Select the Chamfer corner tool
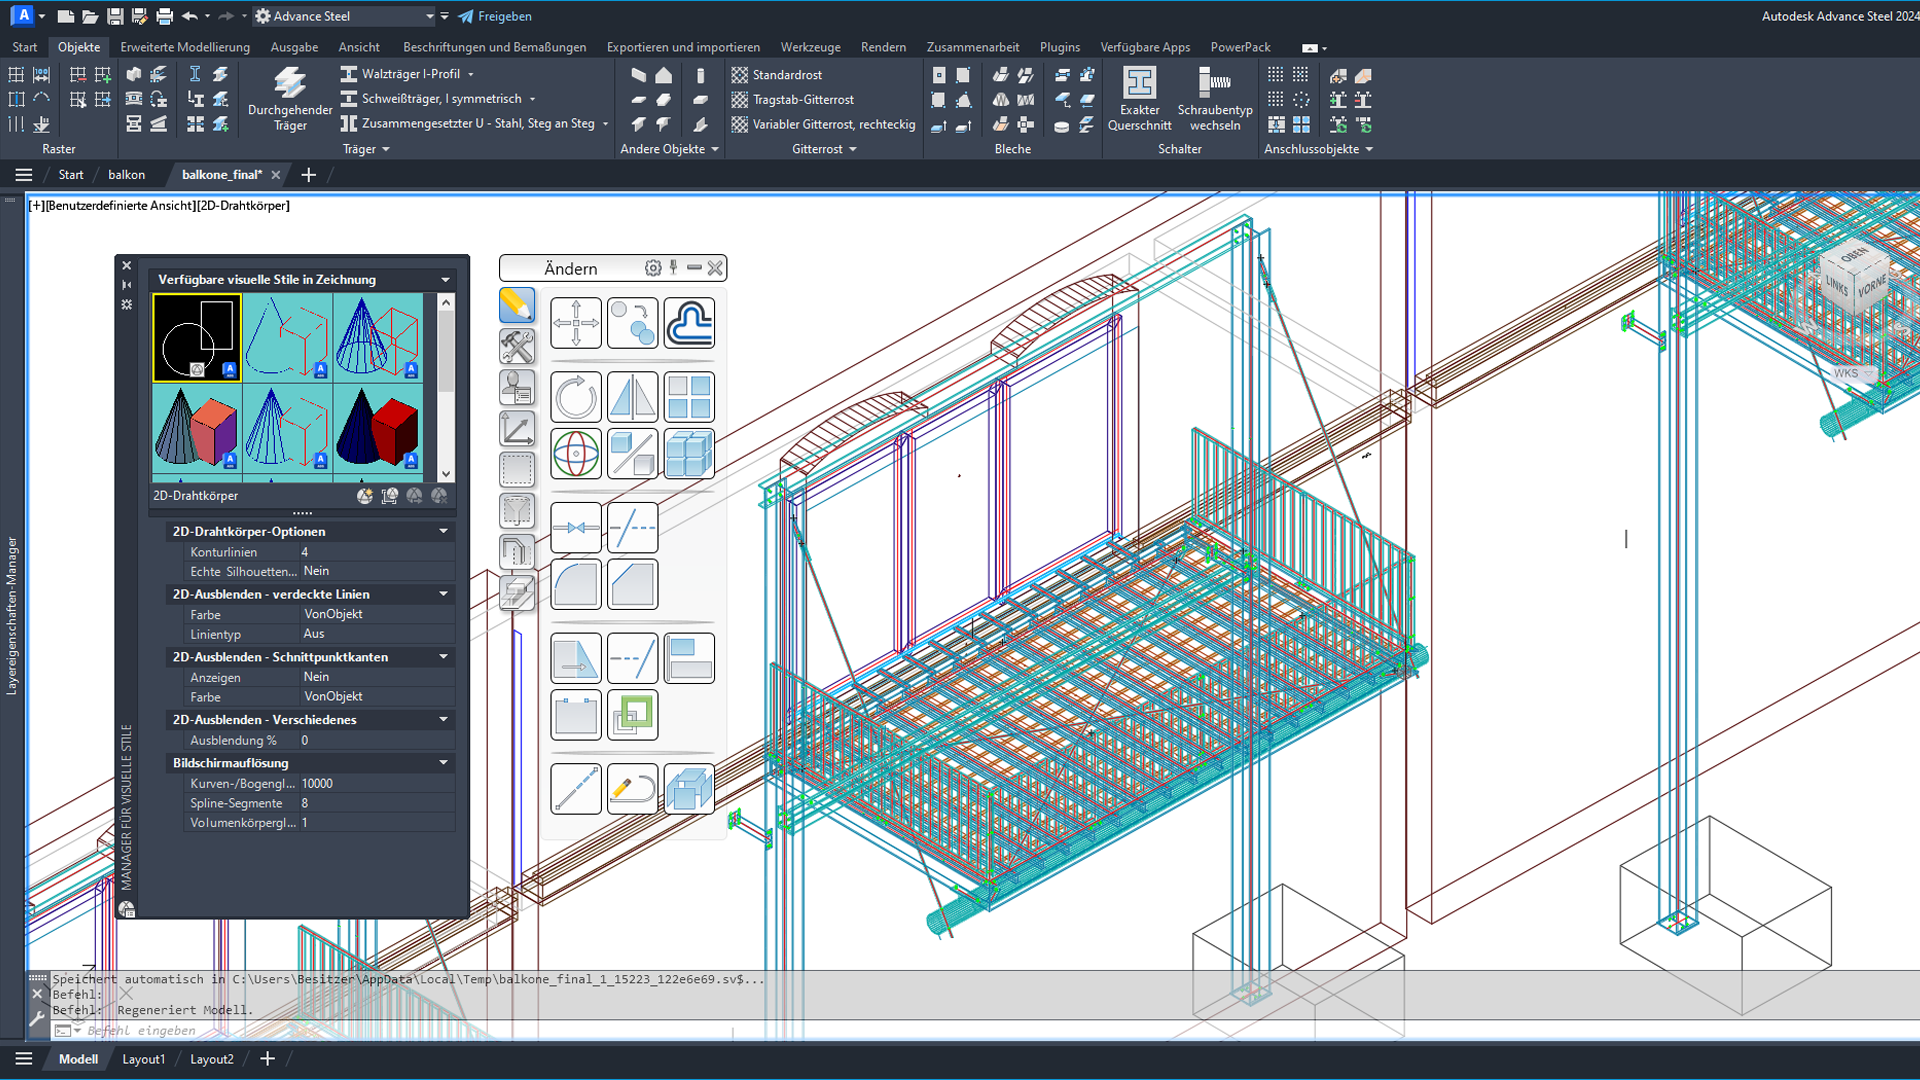The height and width of the screenshot is (1080, 1920). tap(632, 584)
